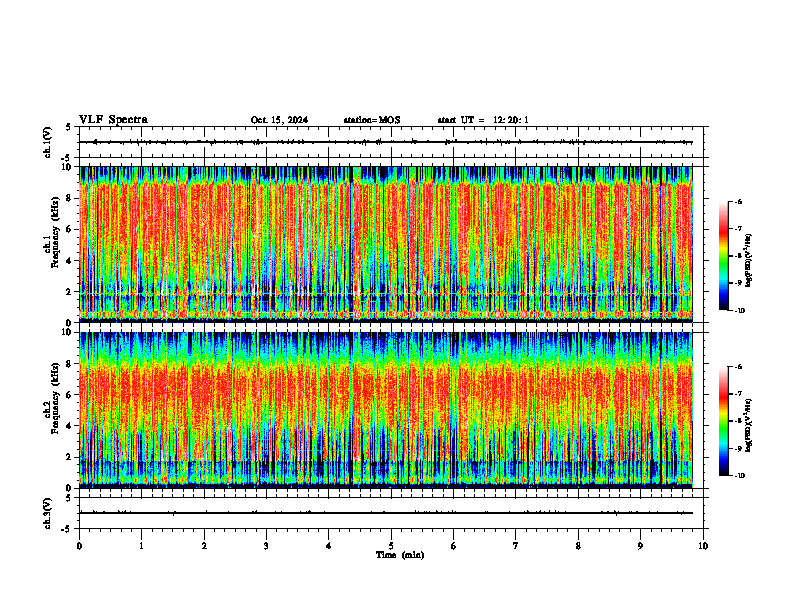Screen dimensions: 792x612
Task: Select the date text "Oct. 15, 2024"
Action: tap(279, 120)
